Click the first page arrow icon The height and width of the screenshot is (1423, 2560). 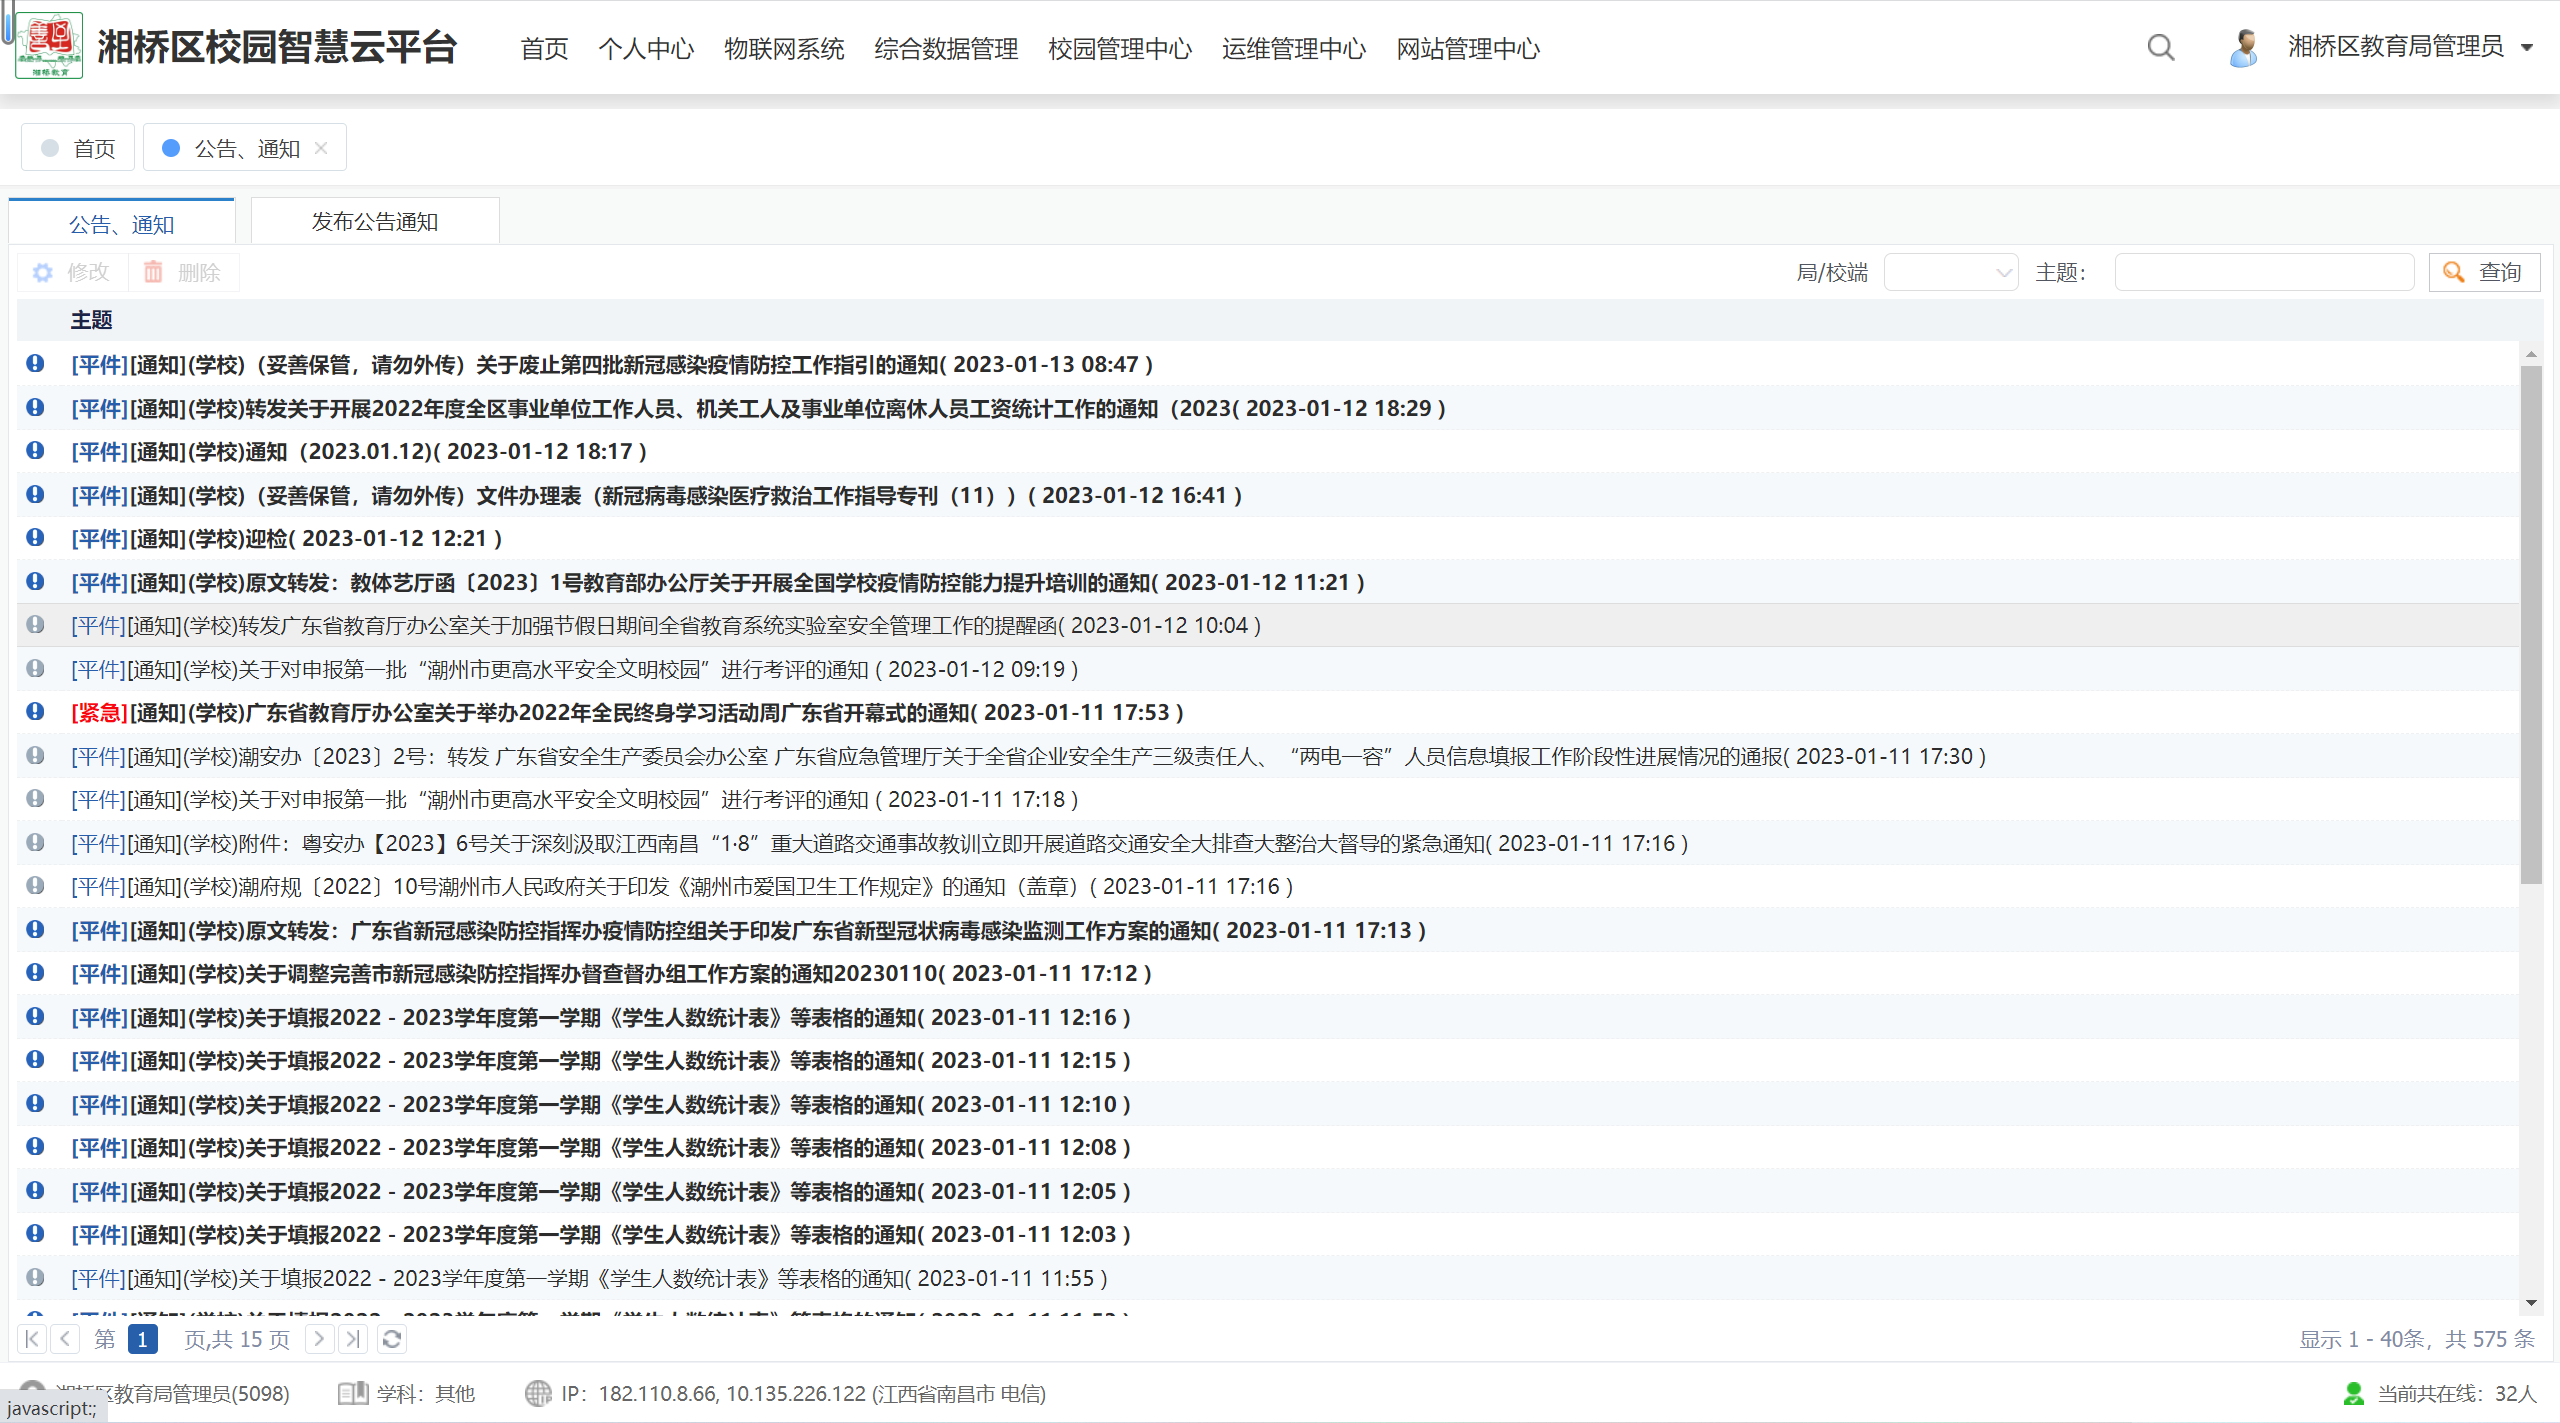pyautogui.click(x=32, y=1339)
